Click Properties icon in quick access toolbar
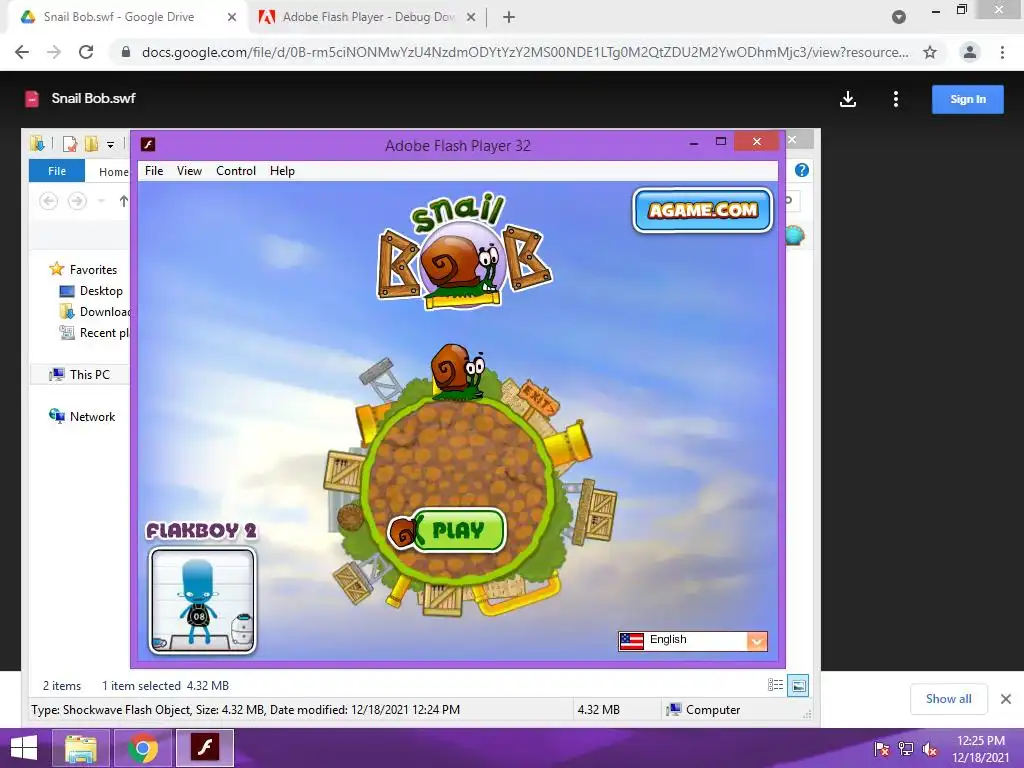 70,144
